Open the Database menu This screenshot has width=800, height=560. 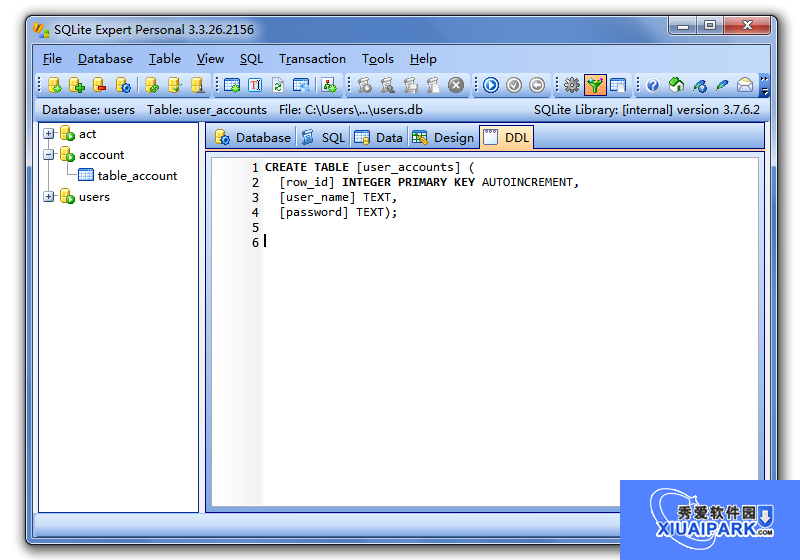(105, 59)
